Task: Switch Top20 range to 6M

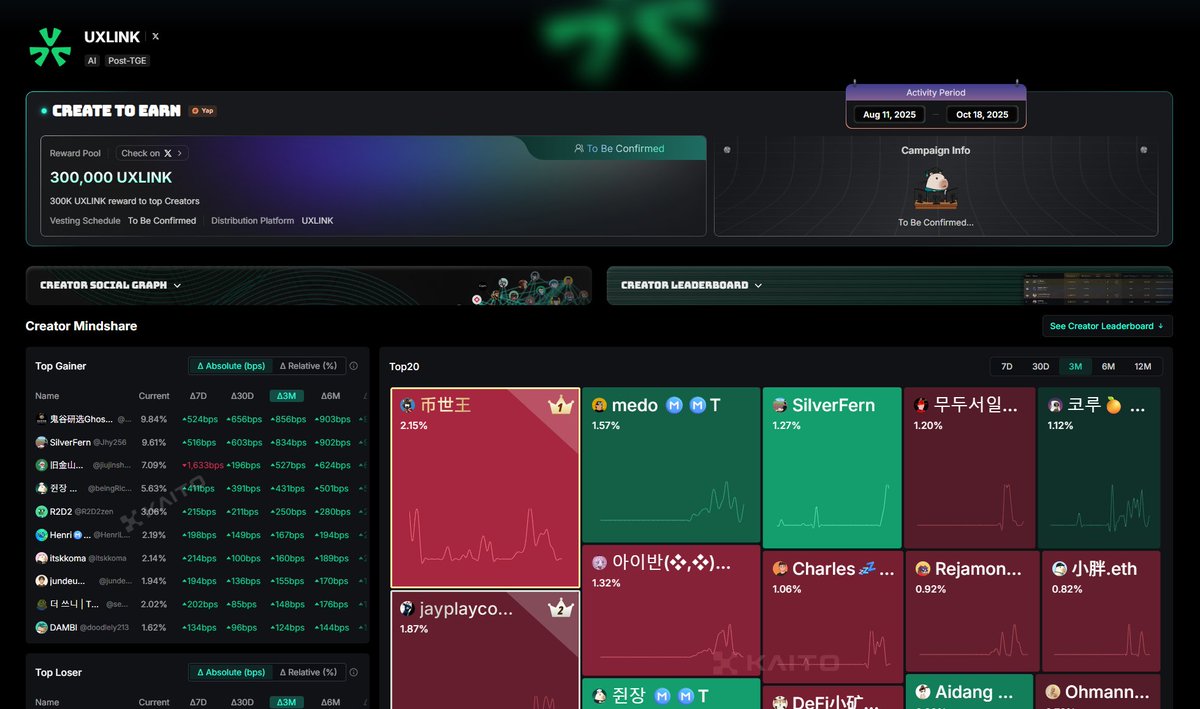Action: [1108, 367]
